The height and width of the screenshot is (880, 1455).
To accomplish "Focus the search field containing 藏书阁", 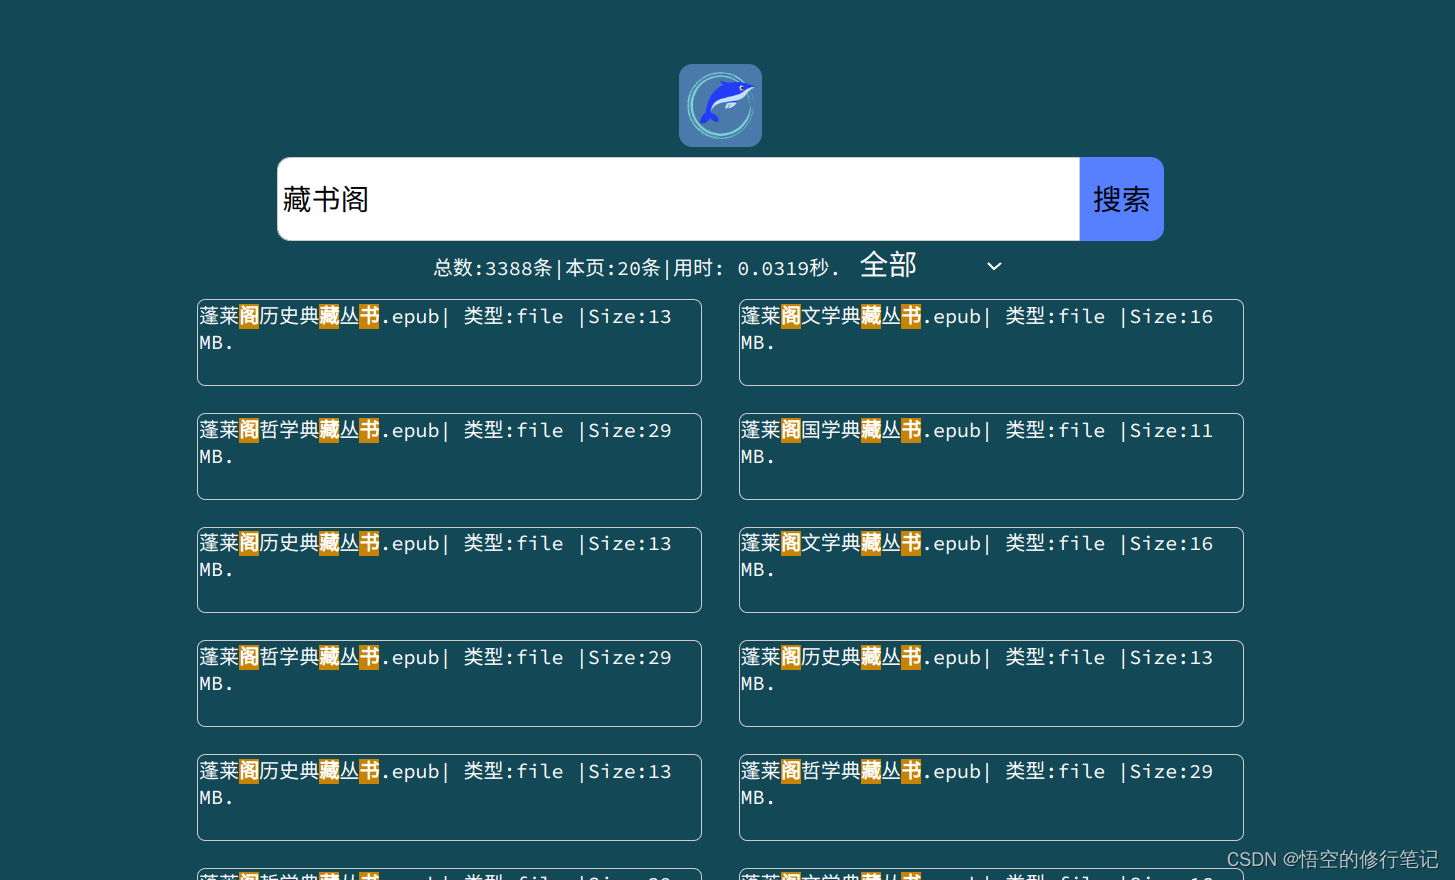I will pos(678,199).
